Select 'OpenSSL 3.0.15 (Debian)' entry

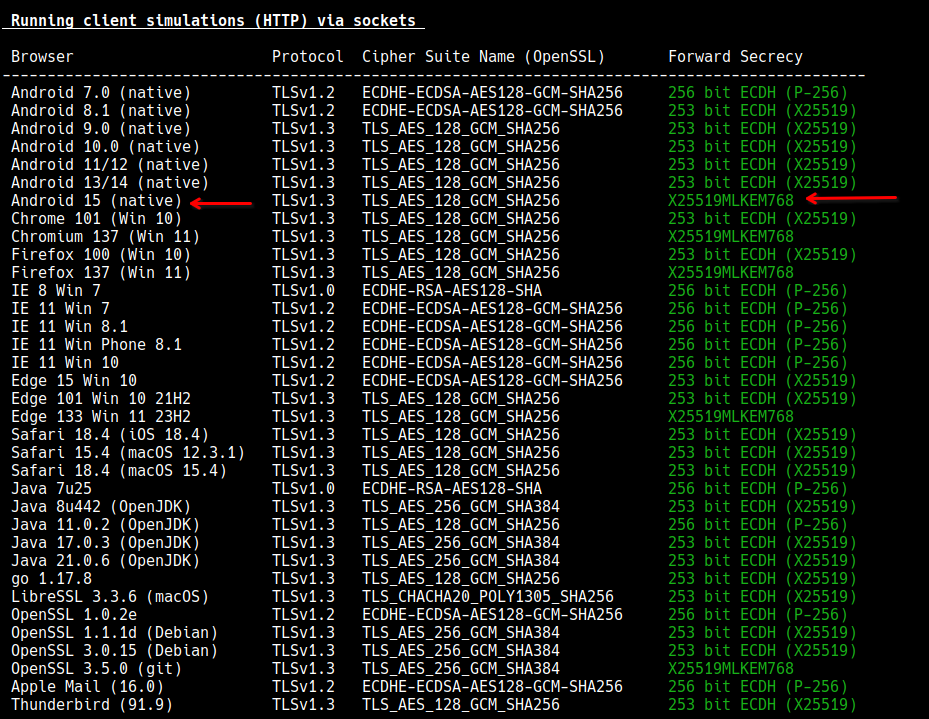click(x=114, y=651)
